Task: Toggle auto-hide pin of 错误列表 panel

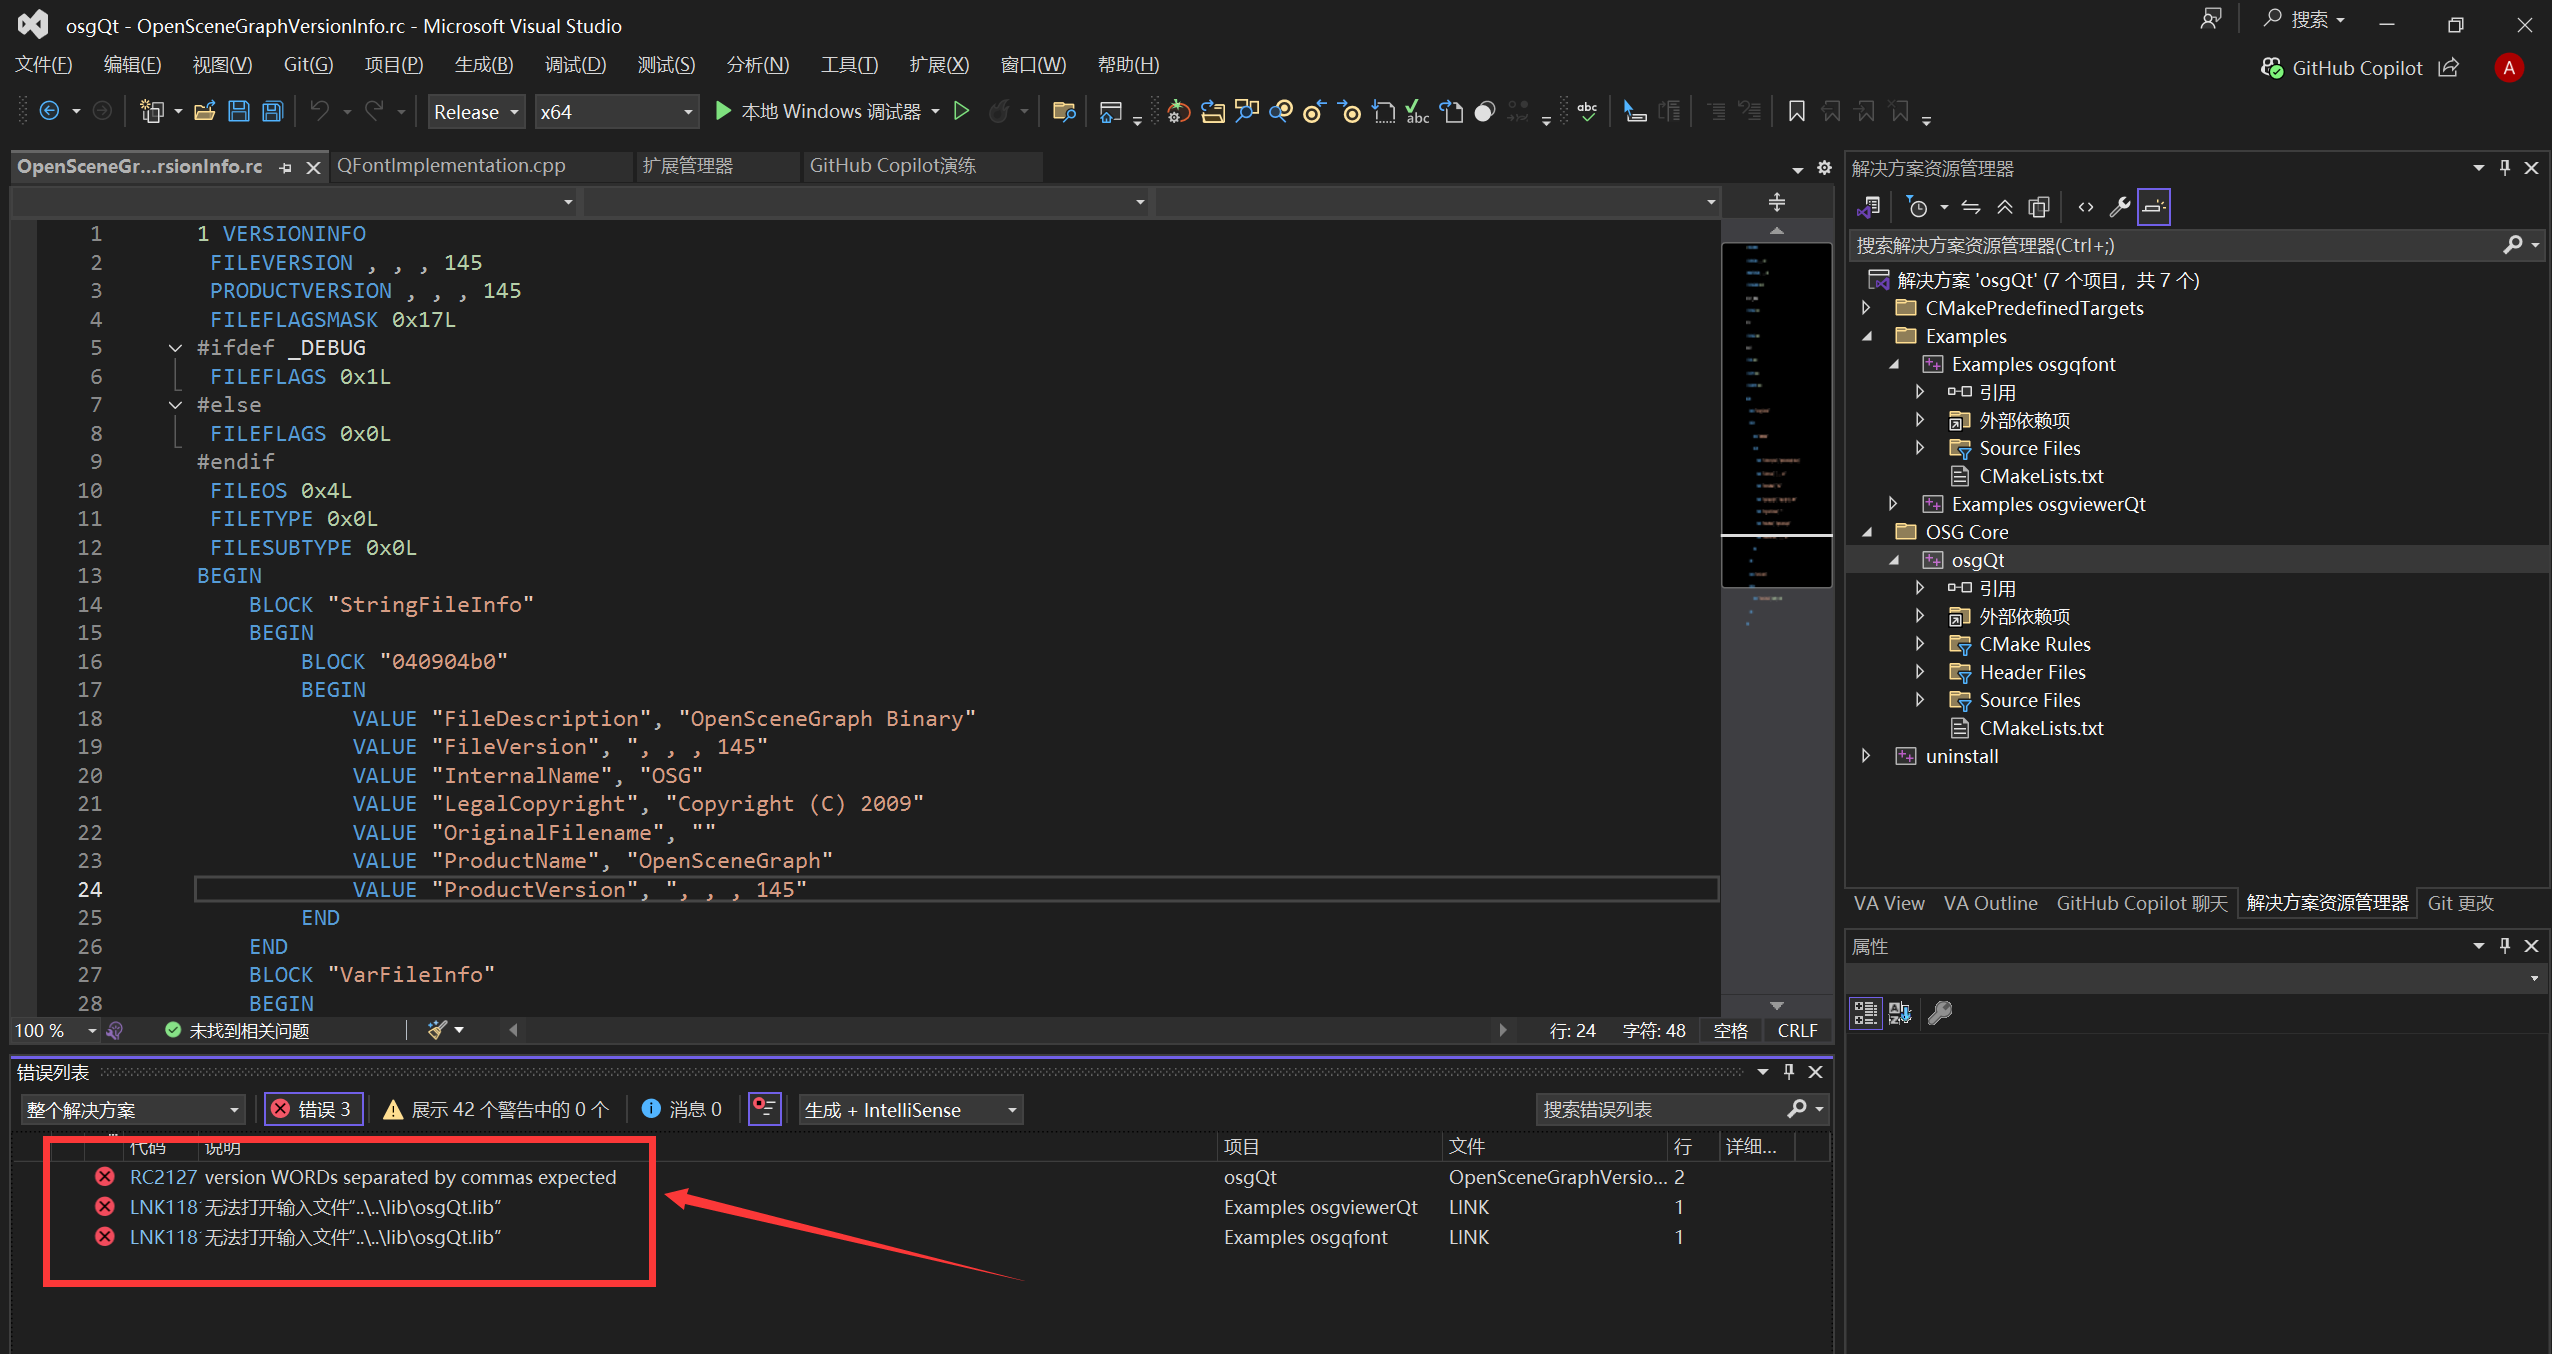Action: (x=1789, y=1072)
